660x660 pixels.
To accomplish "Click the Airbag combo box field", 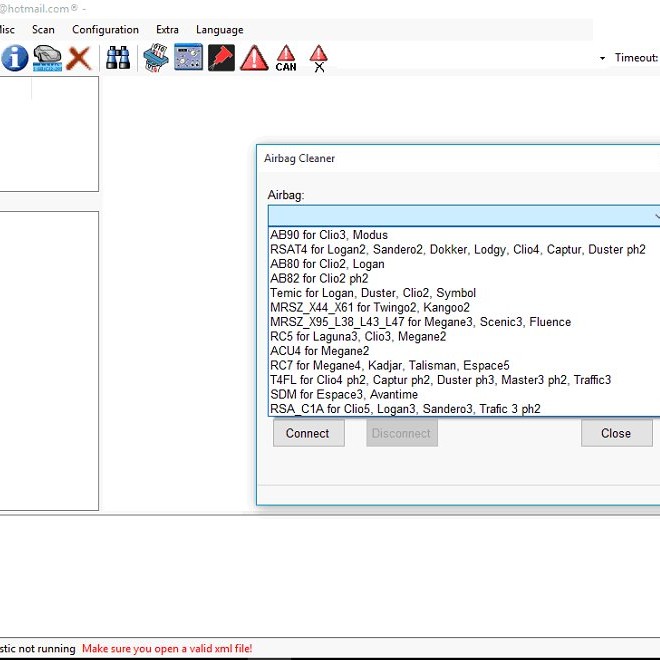I will [x=464, y=216].
